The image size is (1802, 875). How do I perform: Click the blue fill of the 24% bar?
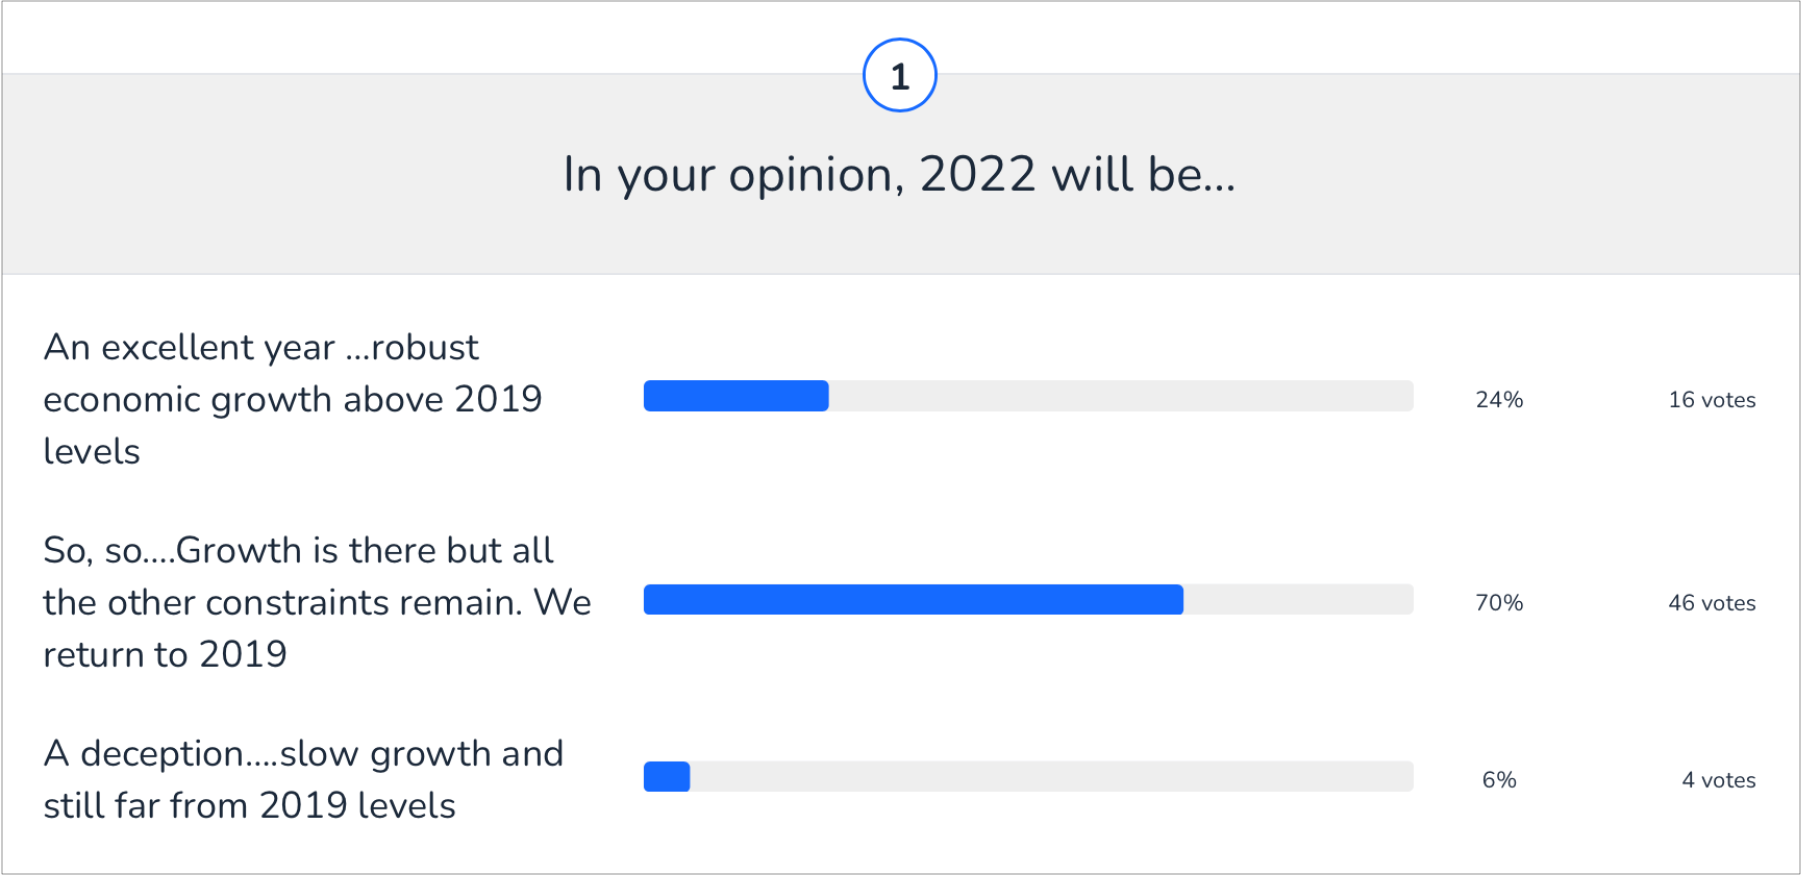[x=736, y=396]
